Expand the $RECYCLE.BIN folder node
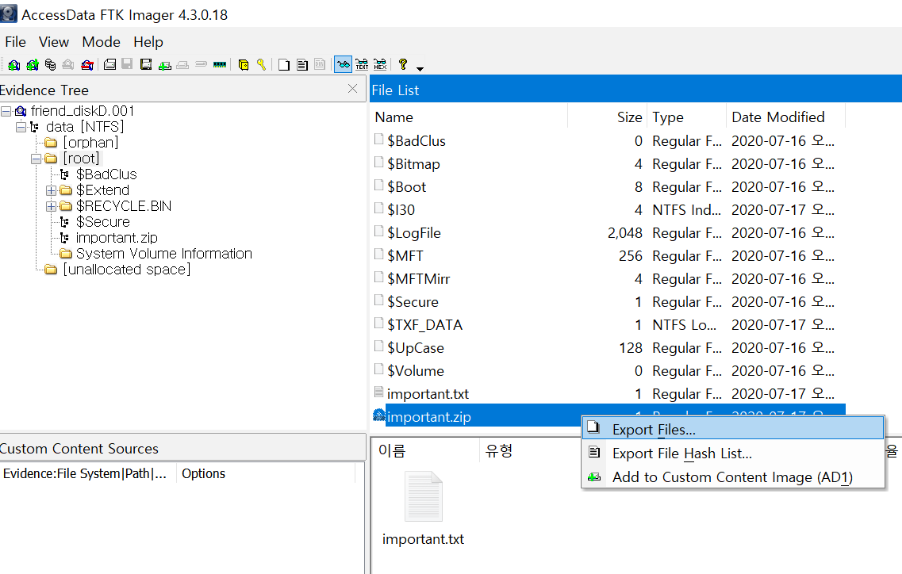The image size is (902, 574). tap(51, 206)
